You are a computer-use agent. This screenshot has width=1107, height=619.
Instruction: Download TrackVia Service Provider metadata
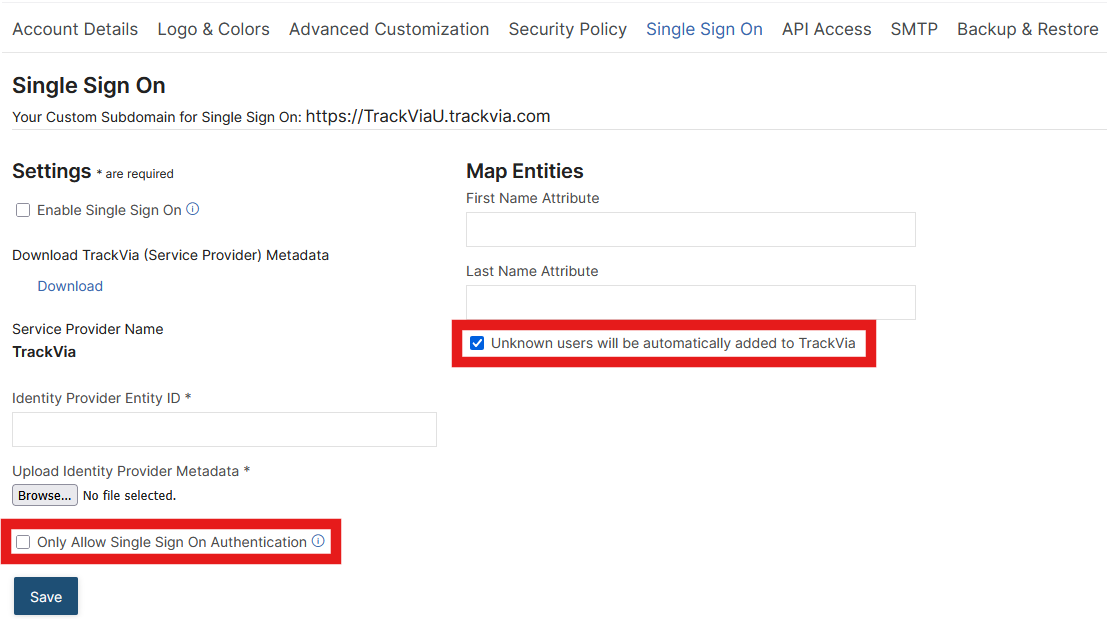coord(70,286)
